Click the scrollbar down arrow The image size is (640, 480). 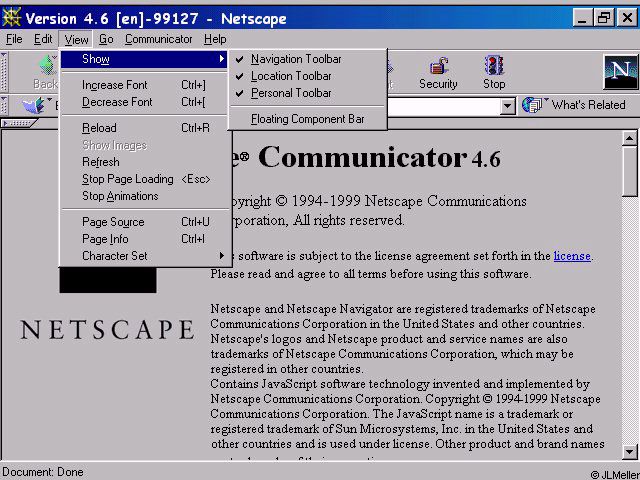(x=629, y=452)
